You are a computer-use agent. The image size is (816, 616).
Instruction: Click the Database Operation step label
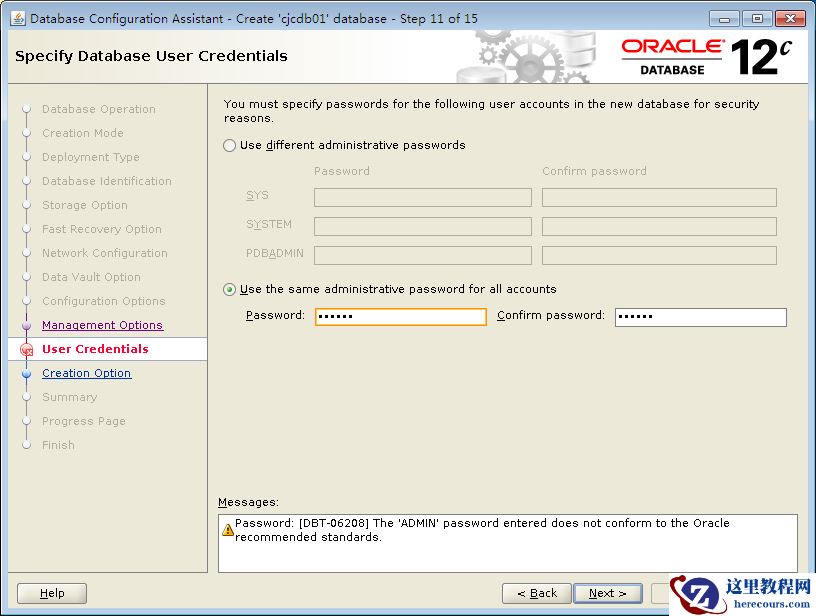point(99,109)
